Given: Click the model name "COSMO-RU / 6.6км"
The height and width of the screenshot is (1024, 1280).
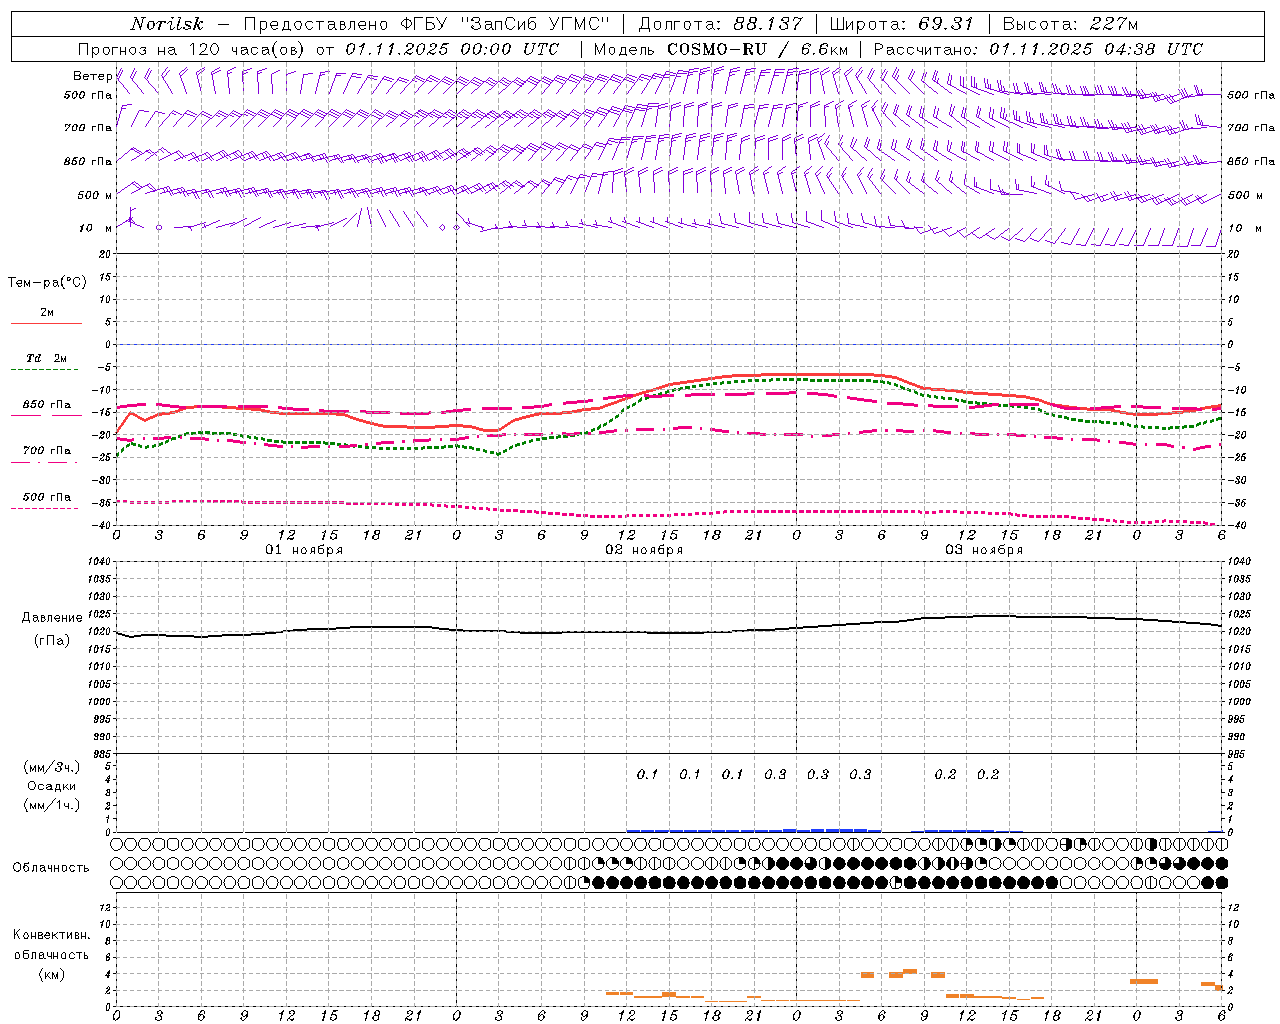Looking at the screenshot, I should click(x=756, y=49).
